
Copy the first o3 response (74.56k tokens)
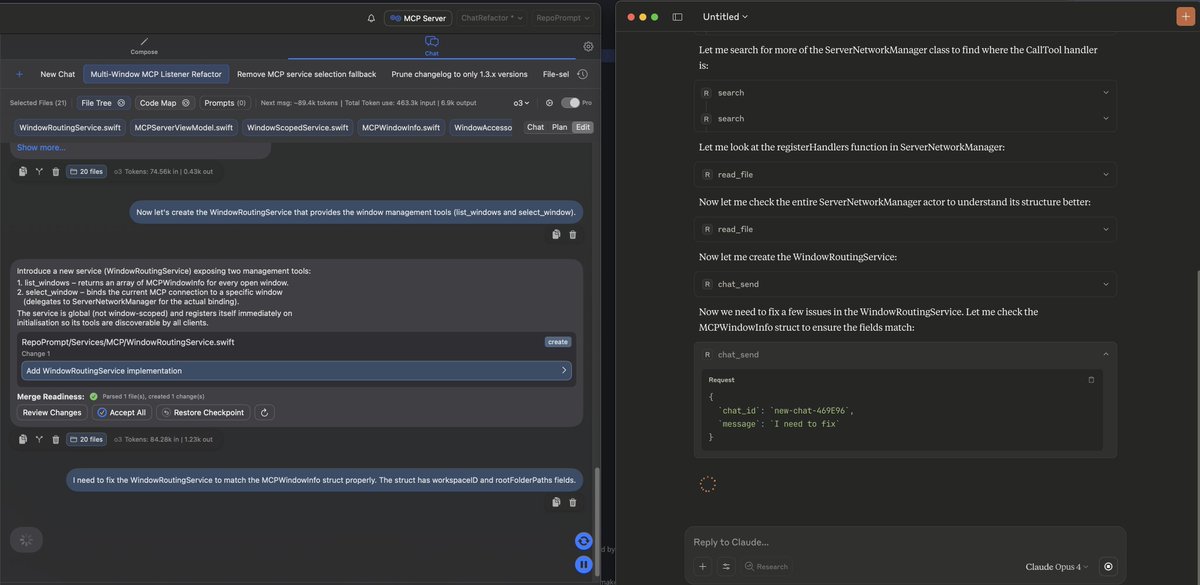[23, 171]
